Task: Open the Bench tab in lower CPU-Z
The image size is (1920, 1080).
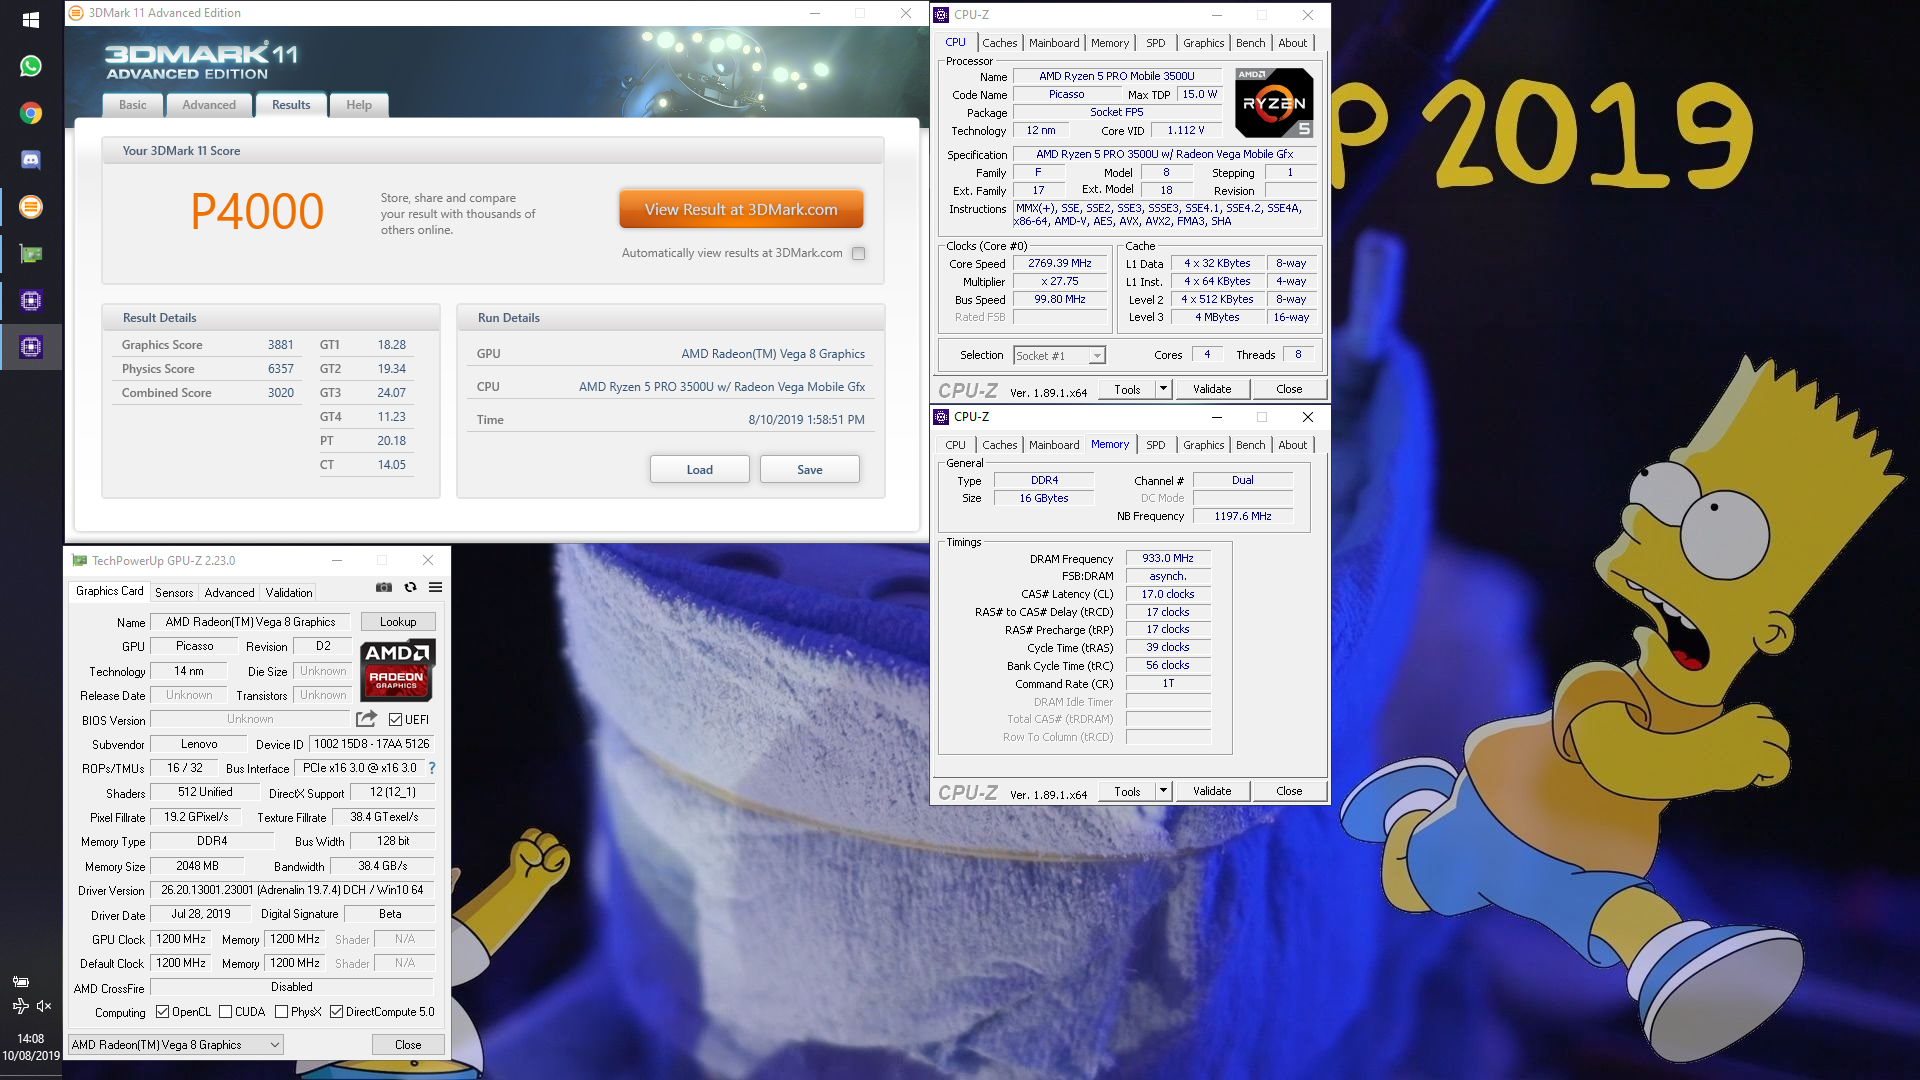Action: (x=1250, y=445)
